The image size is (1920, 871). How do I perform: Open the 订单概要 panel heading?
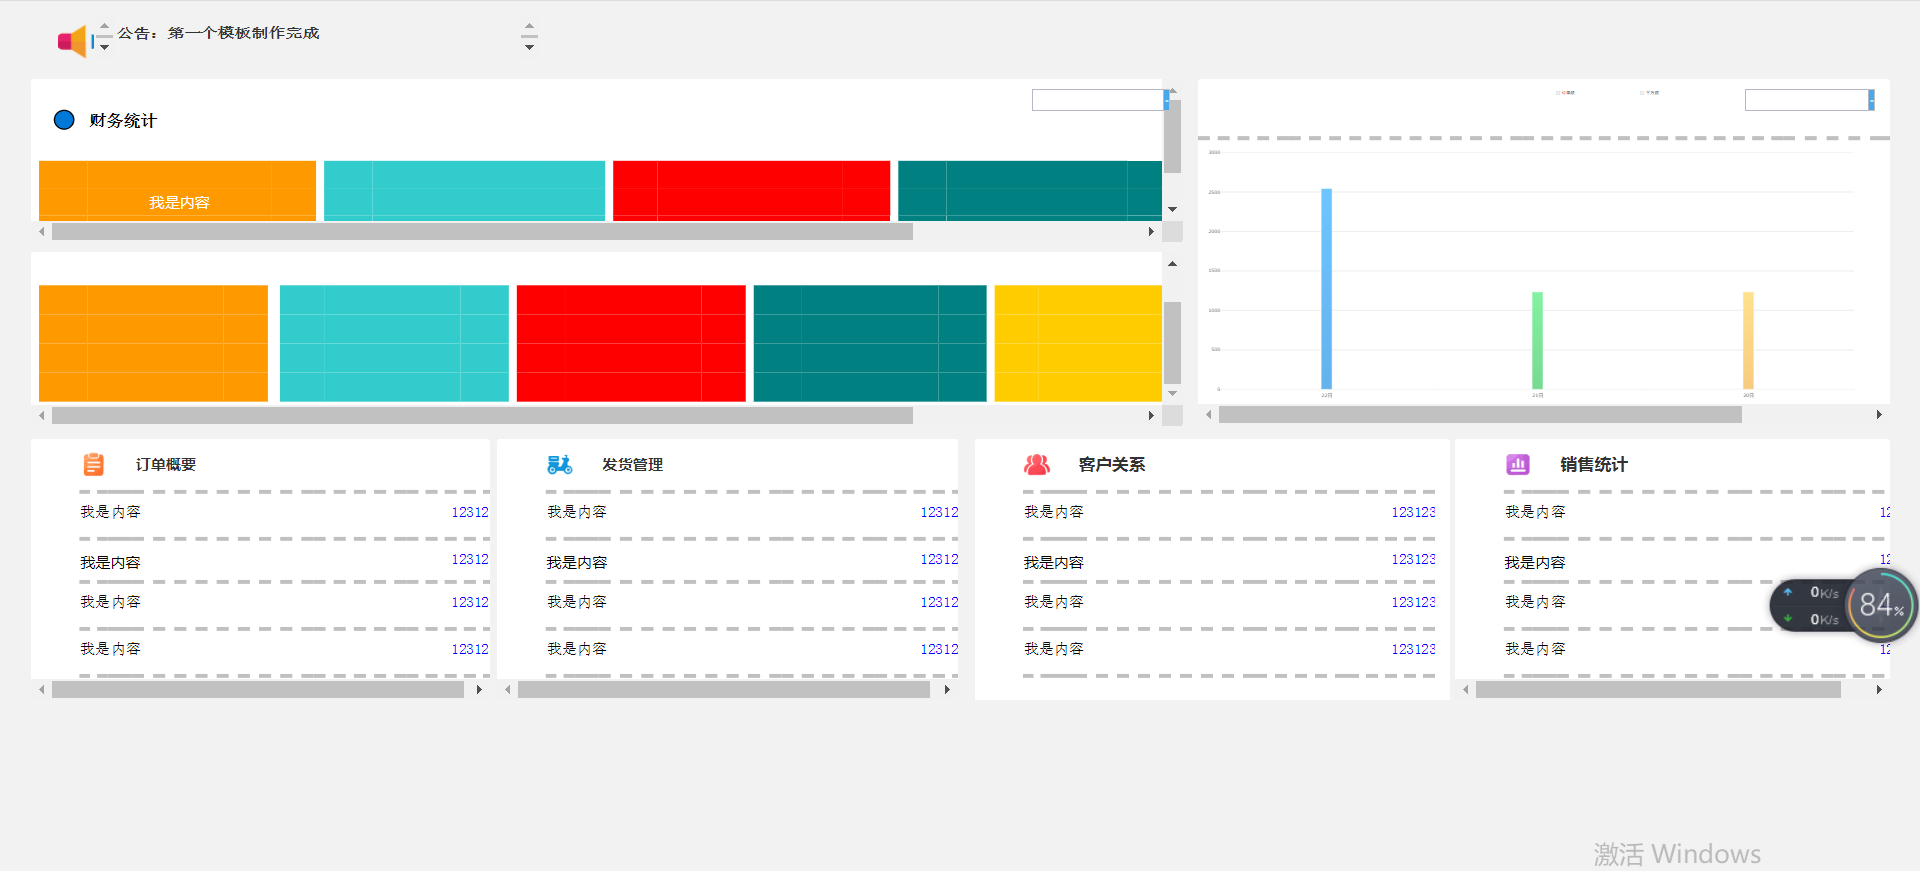[x=166, y=464]
